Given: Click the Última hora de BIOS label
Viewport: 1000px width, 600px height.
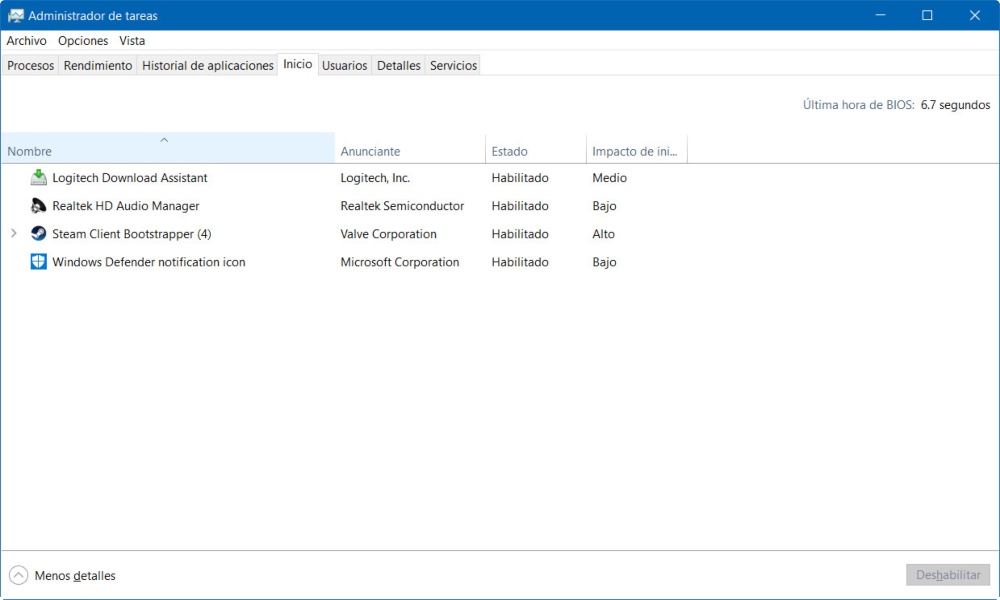Looking at the screenshot, I should pos(858,105).
